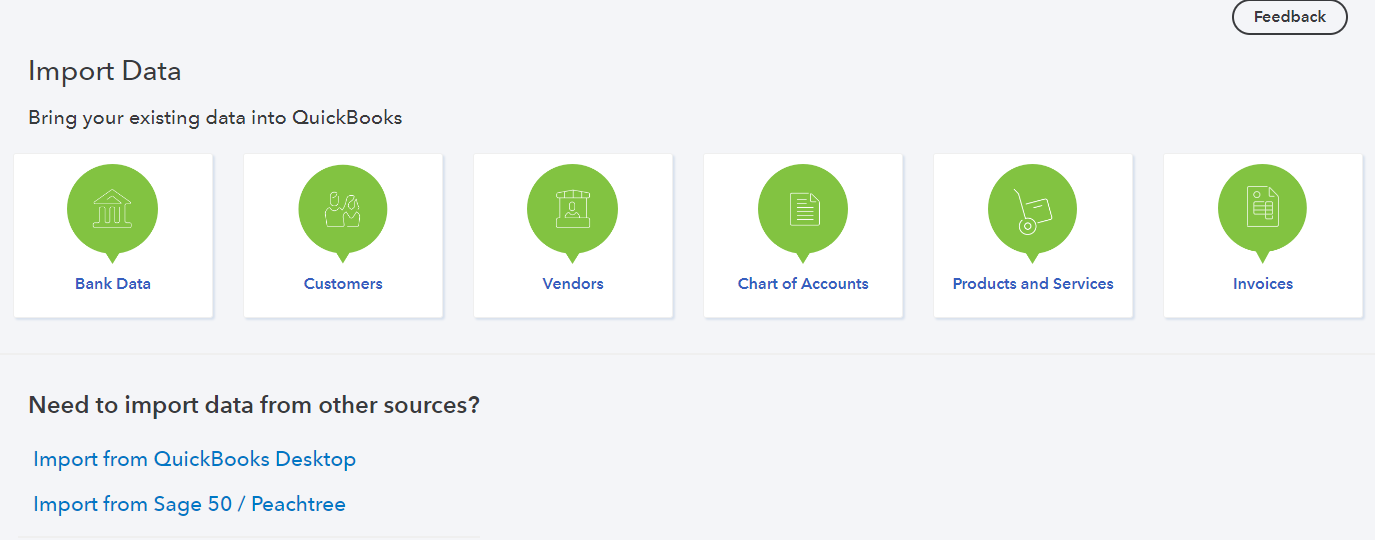Choose the Invoices text label
Viewport: 1375px width, 540px height.
(x=1263, y=284)
